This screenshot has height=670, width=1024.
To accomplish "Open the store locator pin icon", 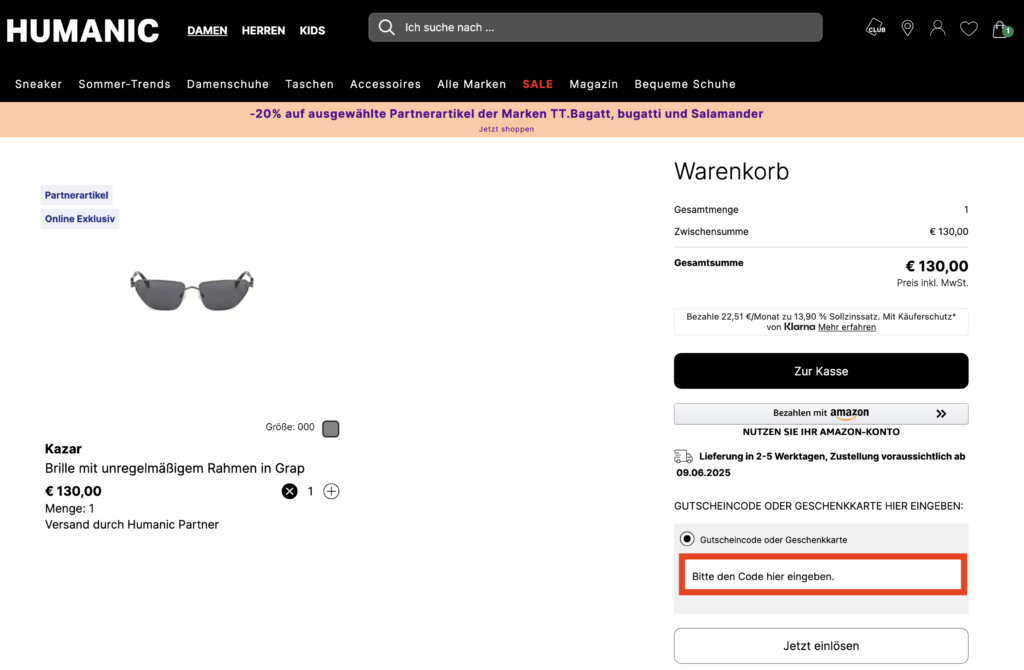I will coord(907,28).
